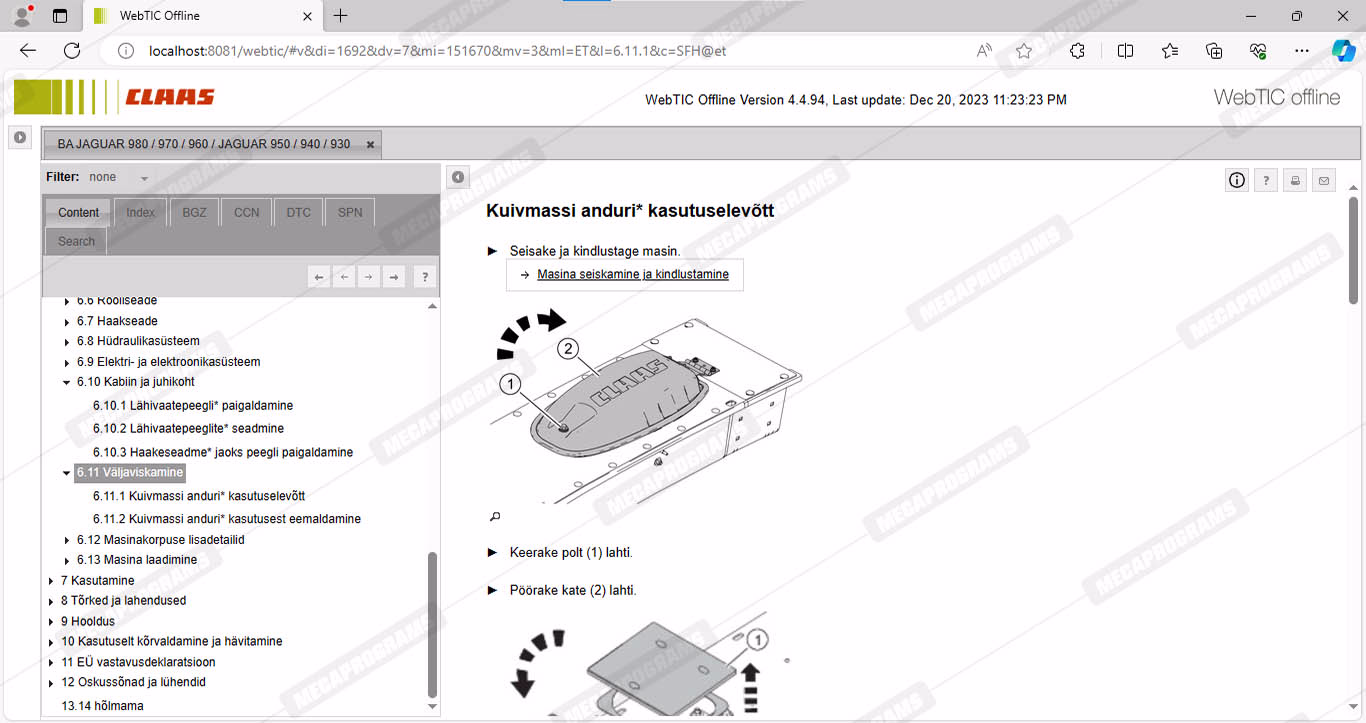This screenshot has height=723, width=1366.
Task: Switch to the DTC tab
Action: tap(298, 212)
